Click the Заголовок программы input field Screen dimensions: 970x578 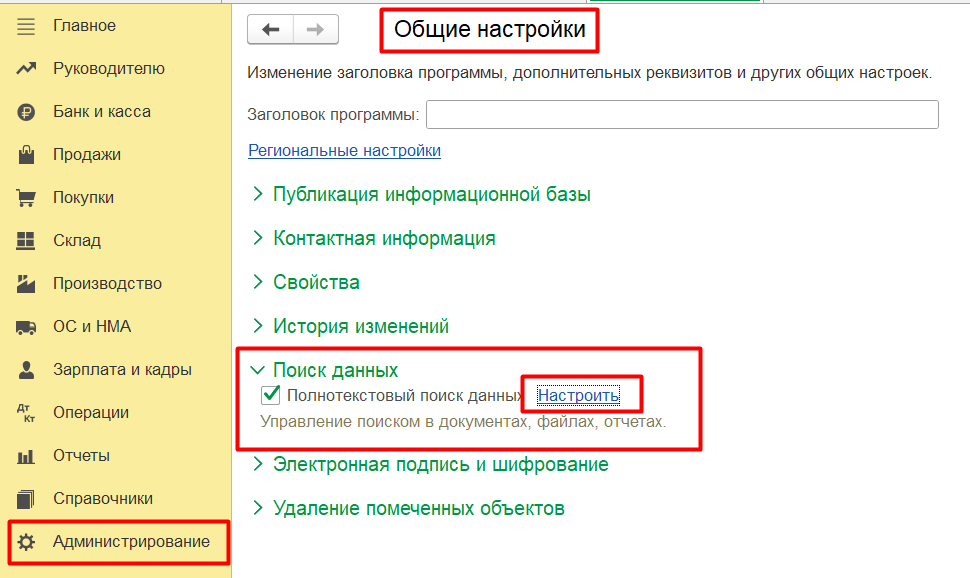(681, 115)
